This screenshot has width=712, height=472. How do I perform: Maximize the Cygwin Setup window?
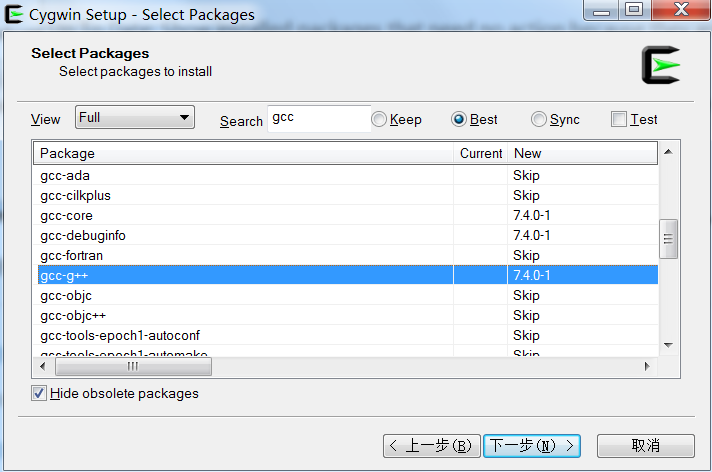(x=634, y=10)
